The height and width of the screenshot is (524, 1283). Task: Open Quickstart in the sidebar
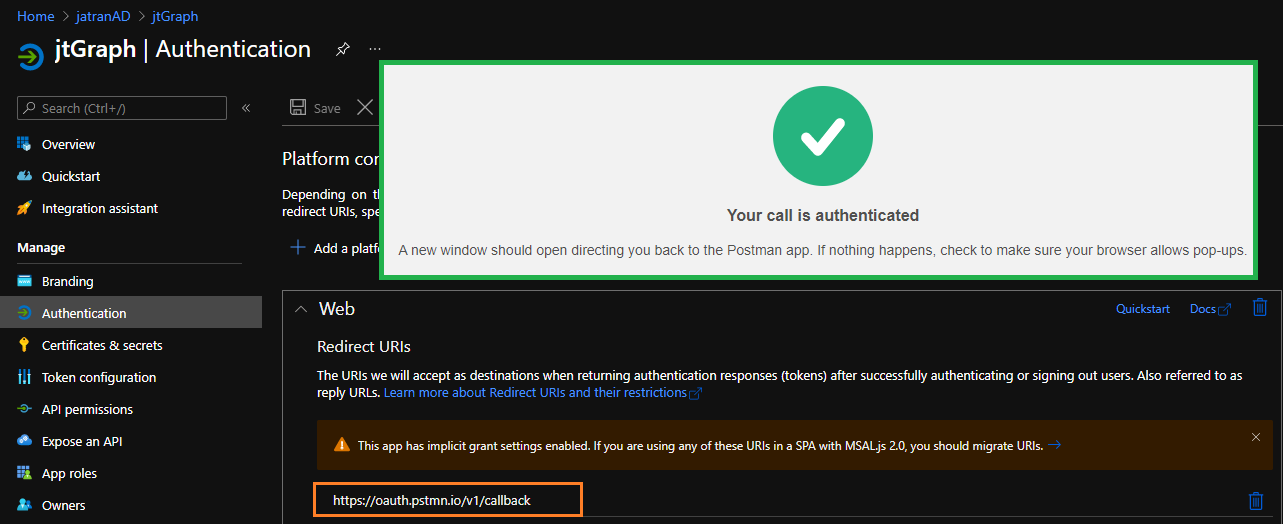(71, 176)
